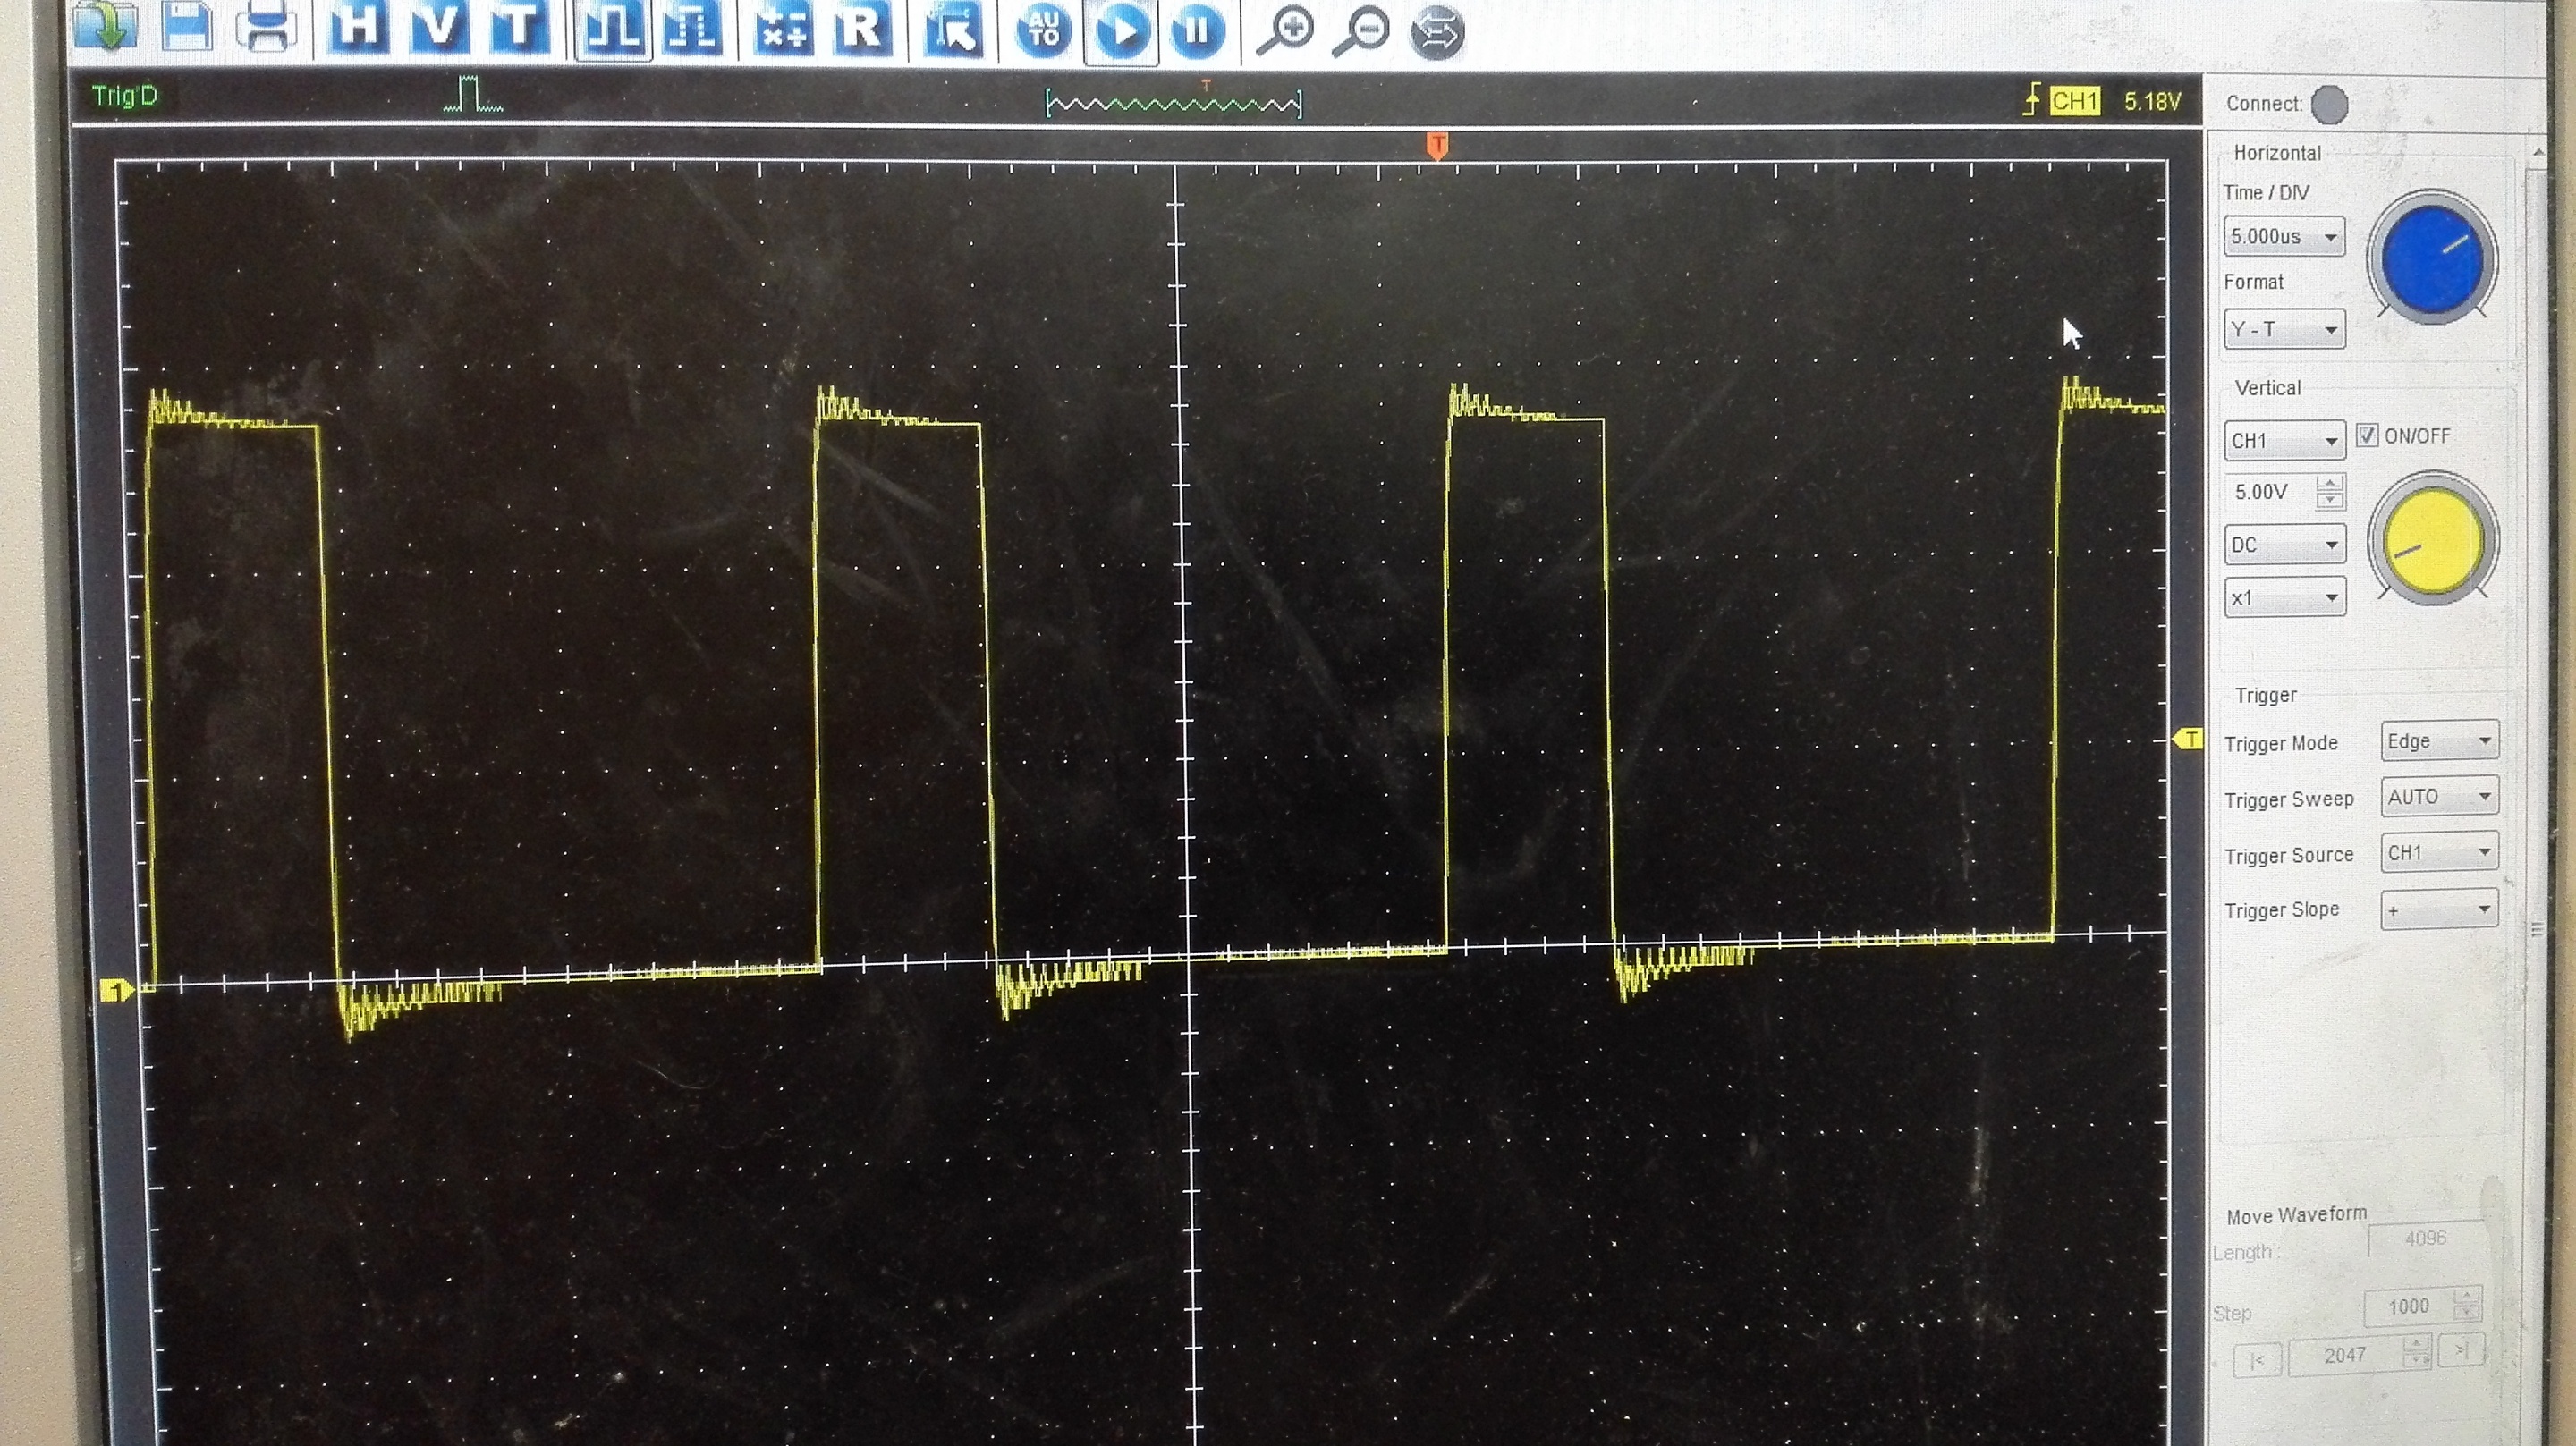Open the x1 probe attenuation dropdown
Viewport: 2576px width, 1446px height.
point(2284,598)
